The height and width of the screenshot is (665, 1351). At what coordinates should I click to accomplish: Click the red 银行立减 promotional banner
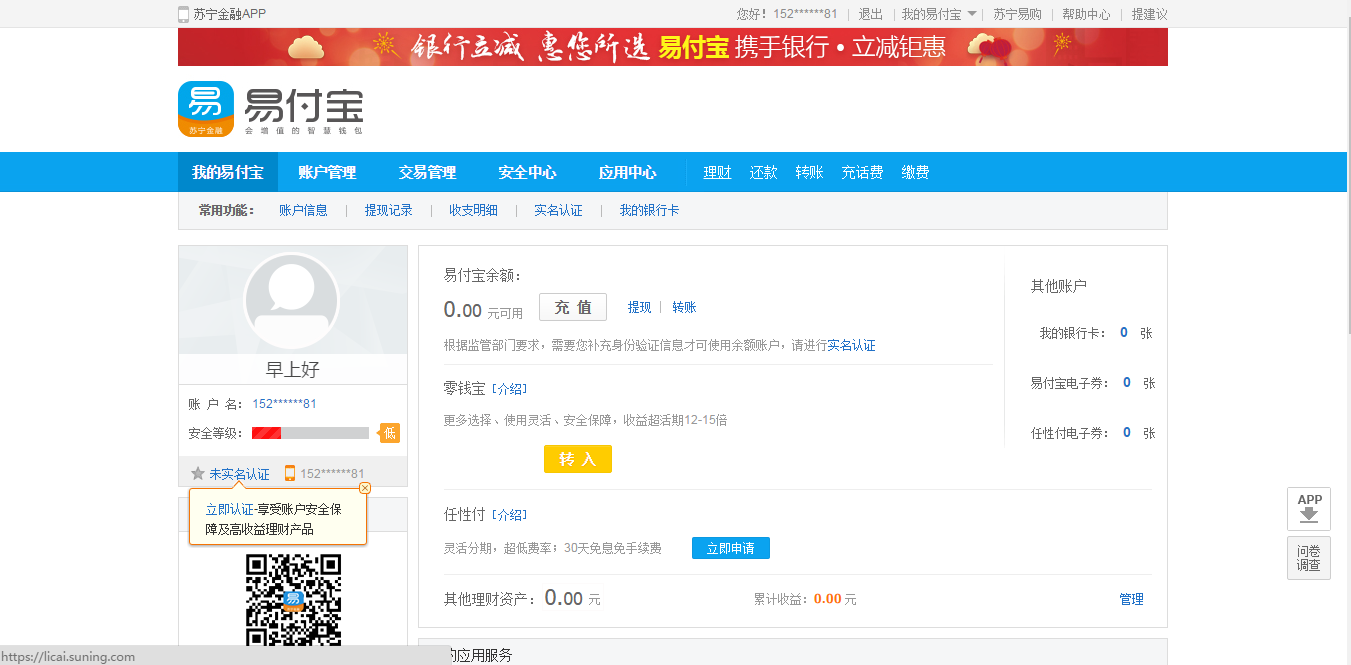[x=673, y=47]
